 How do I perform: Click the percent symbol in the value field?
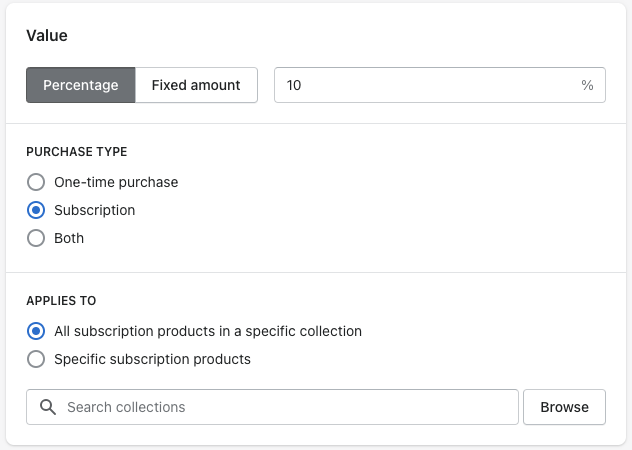point(587,85)
